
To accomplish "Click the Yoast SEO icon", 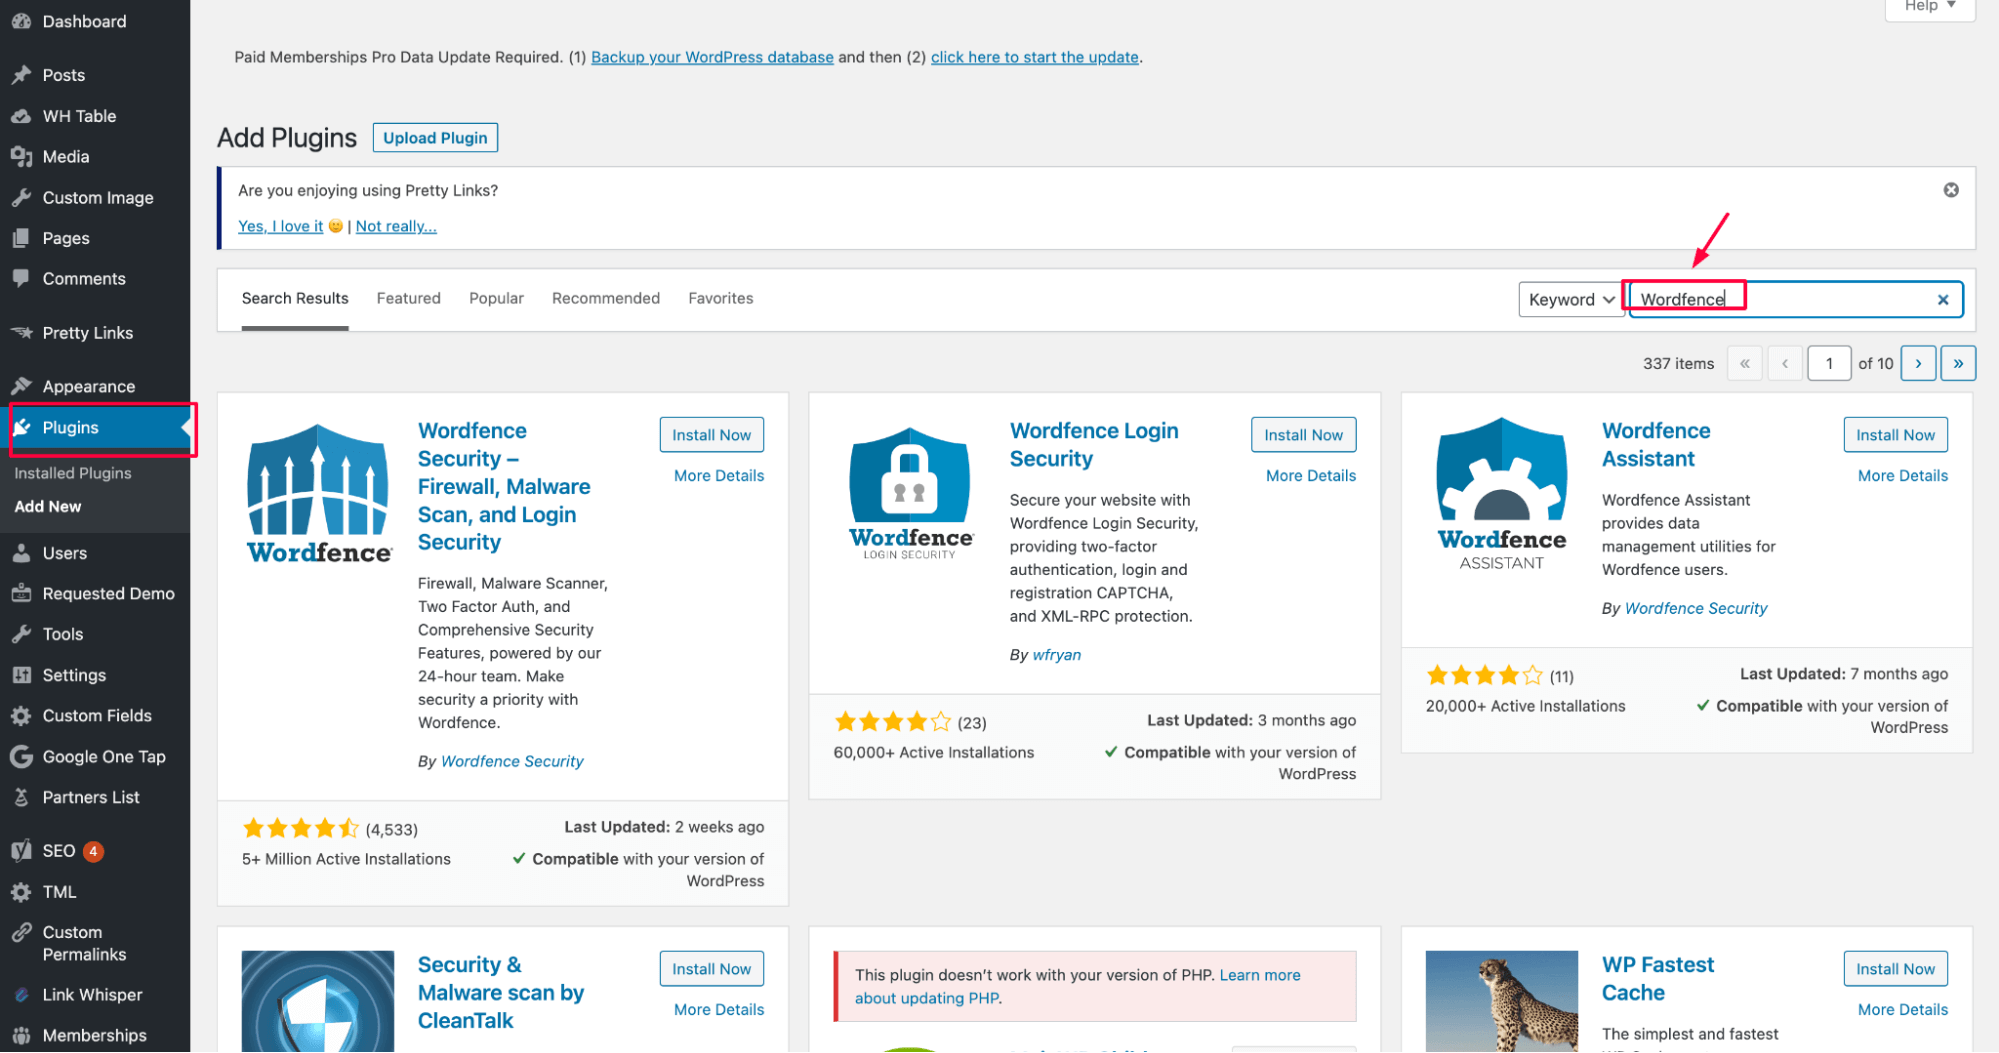I will point(21,851).
